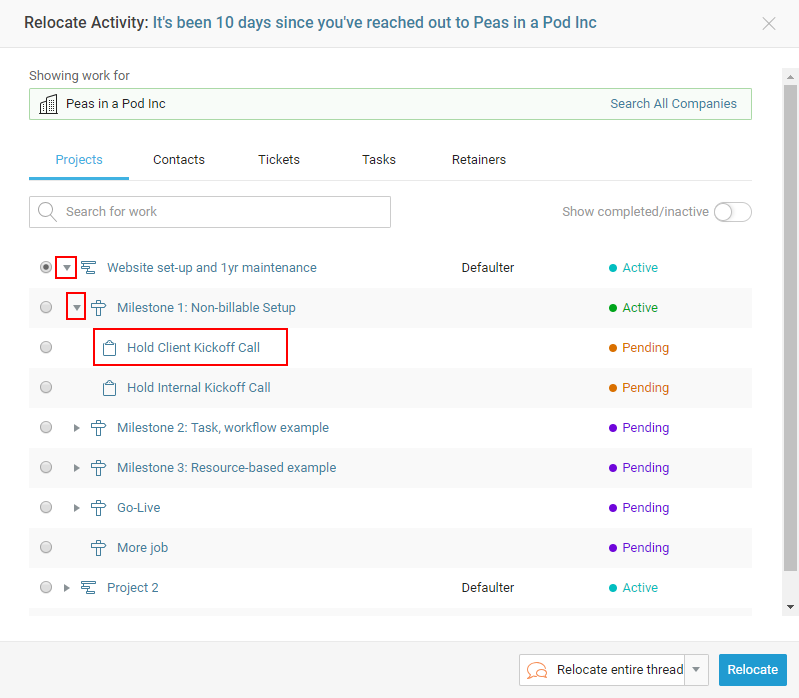Select the radio button for Milestone 1
799x698 pixels.
(x=46, y=308)
